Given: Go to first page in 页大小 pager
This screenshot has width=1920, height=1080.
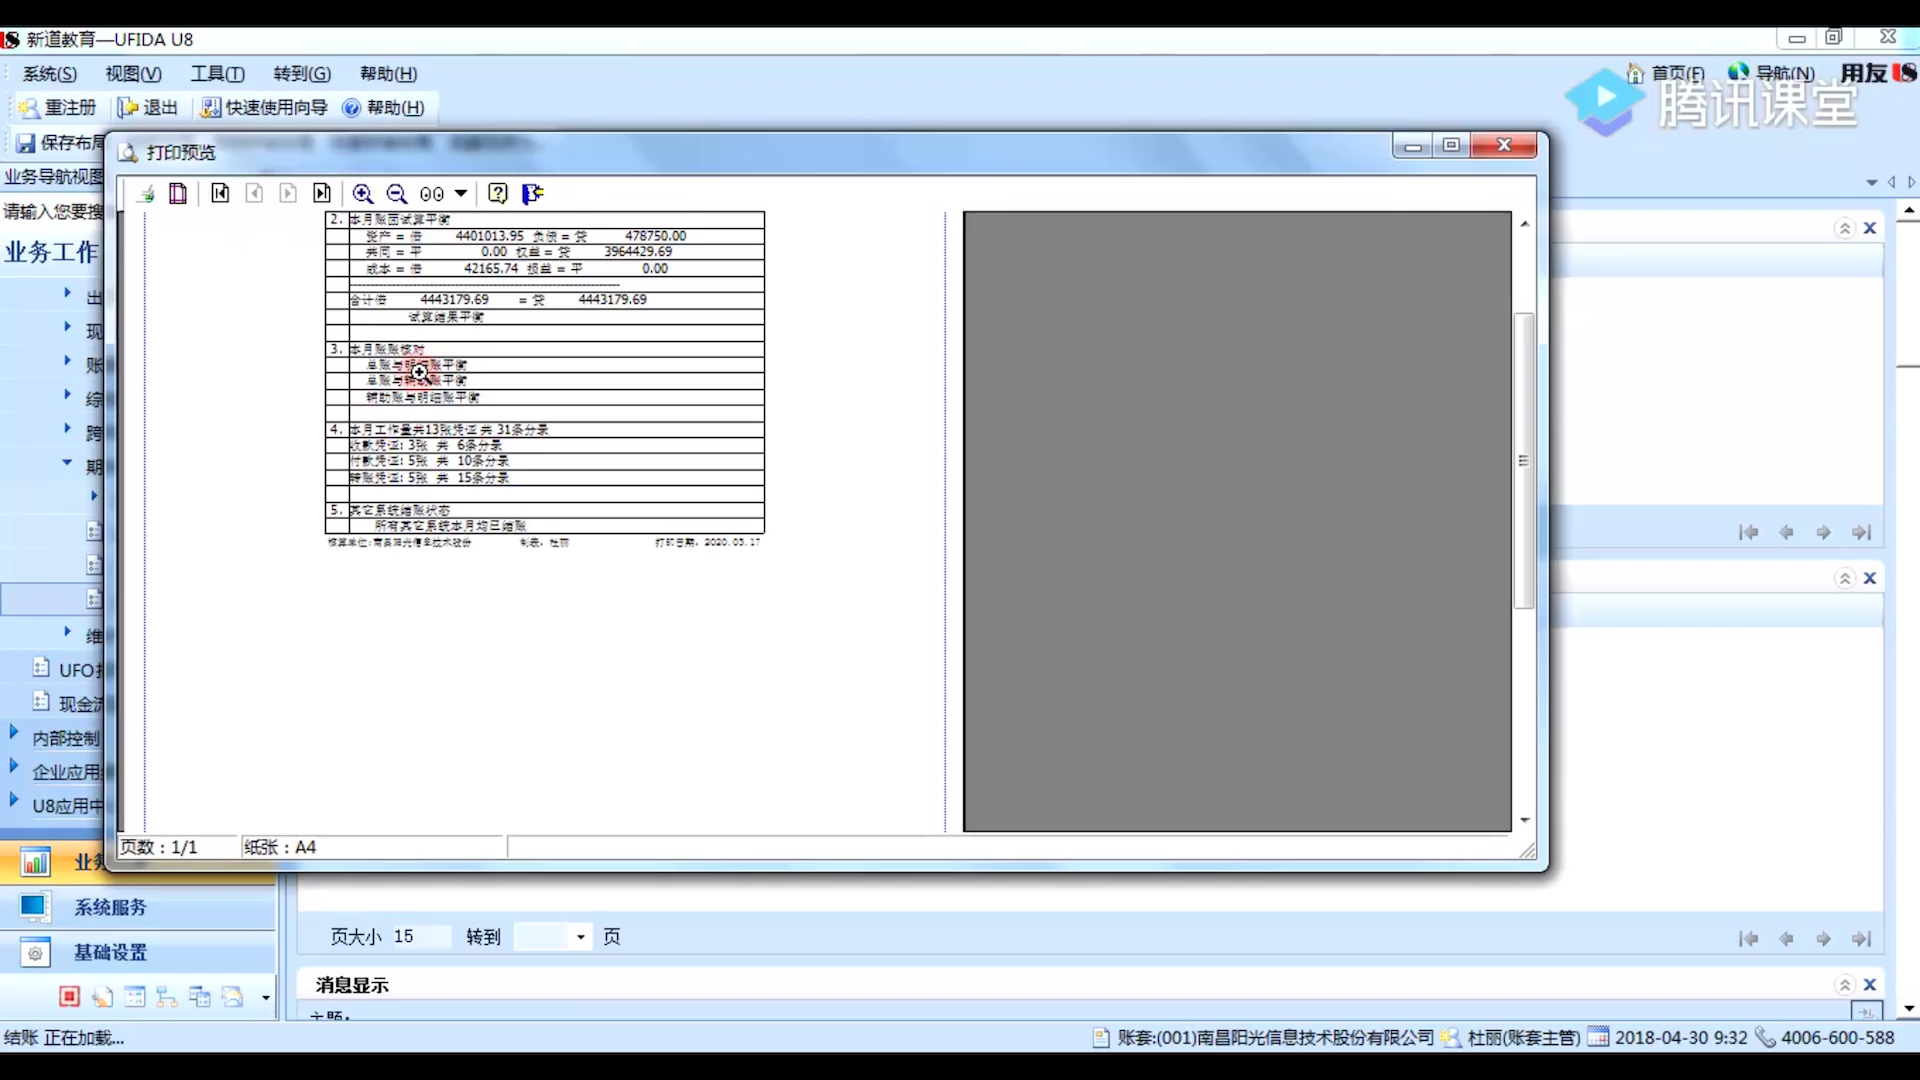Looking at the screenshot, I should (1748, 939).
